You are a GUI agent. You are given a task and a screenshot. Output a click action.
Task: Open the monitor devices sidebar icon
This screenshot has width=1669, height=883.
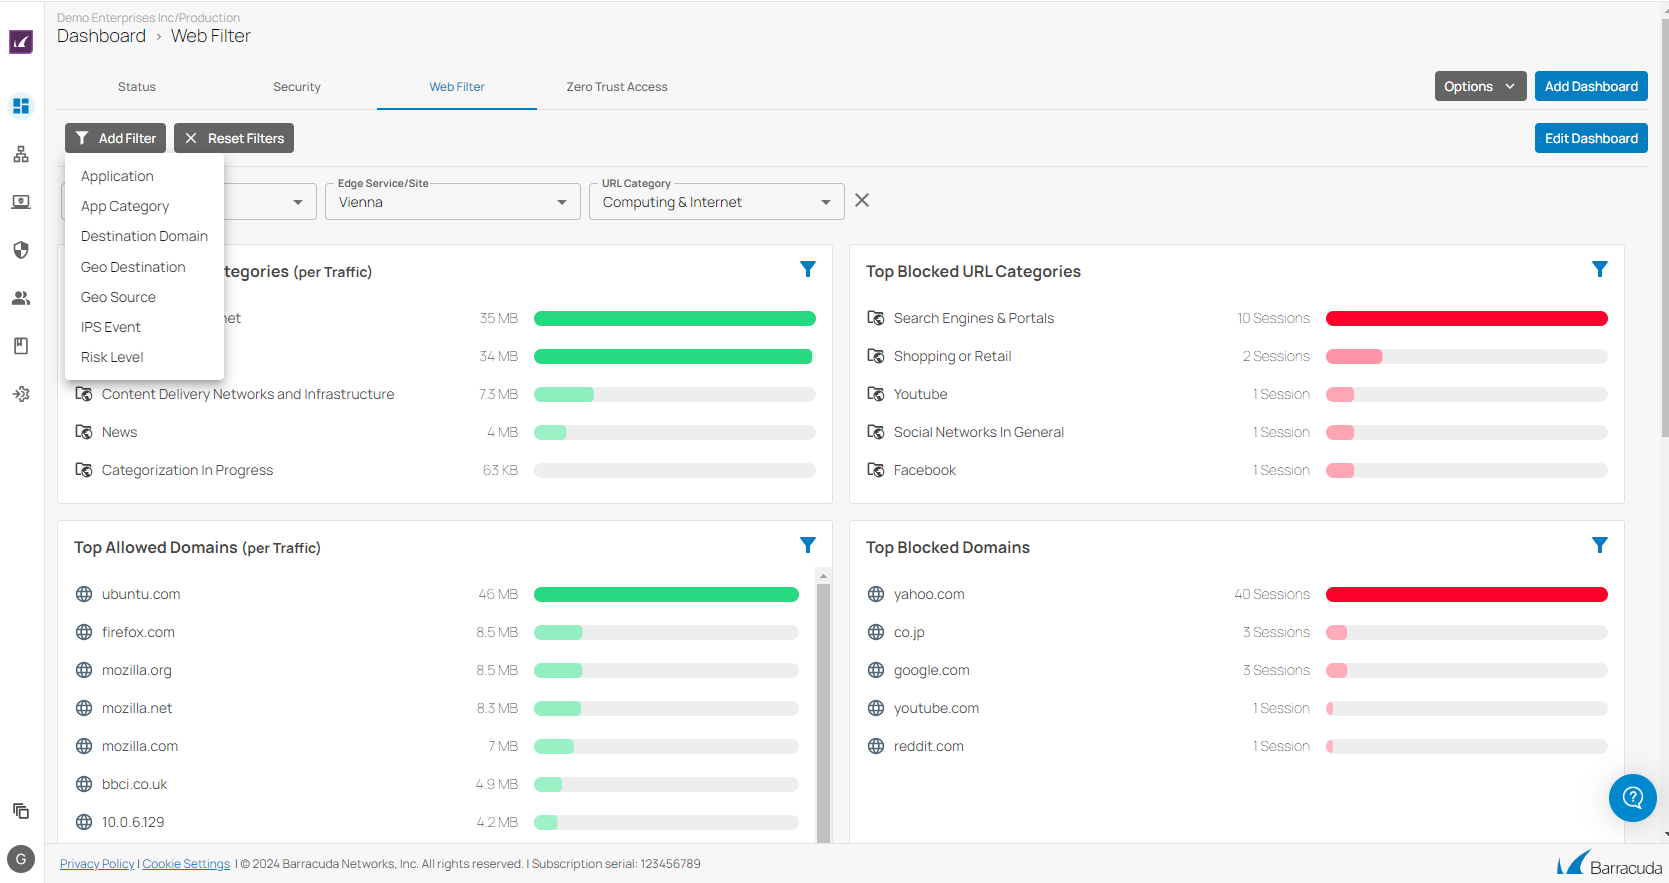(21, 202)
